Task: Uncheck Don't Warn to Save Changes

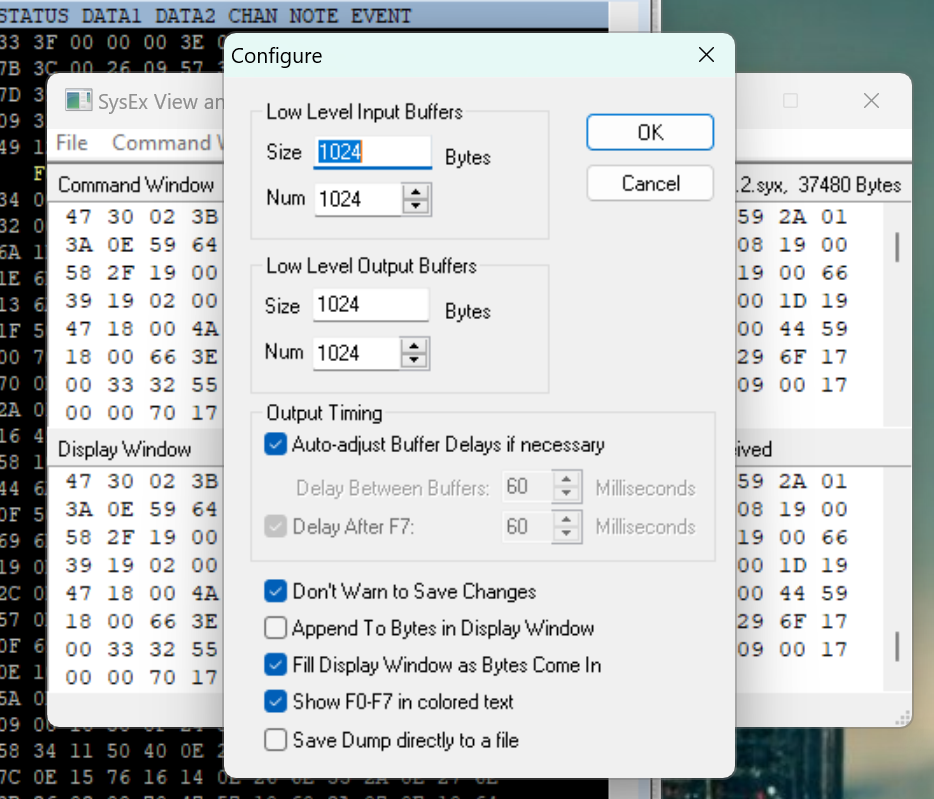Action: coord(276,592)
